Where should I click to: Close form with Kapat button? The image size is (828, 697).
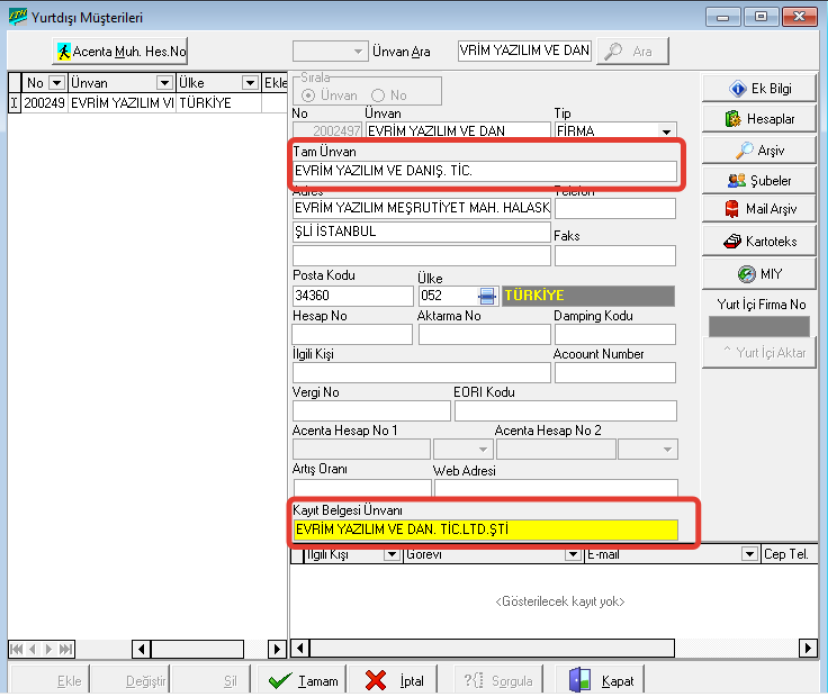[600, 681]
